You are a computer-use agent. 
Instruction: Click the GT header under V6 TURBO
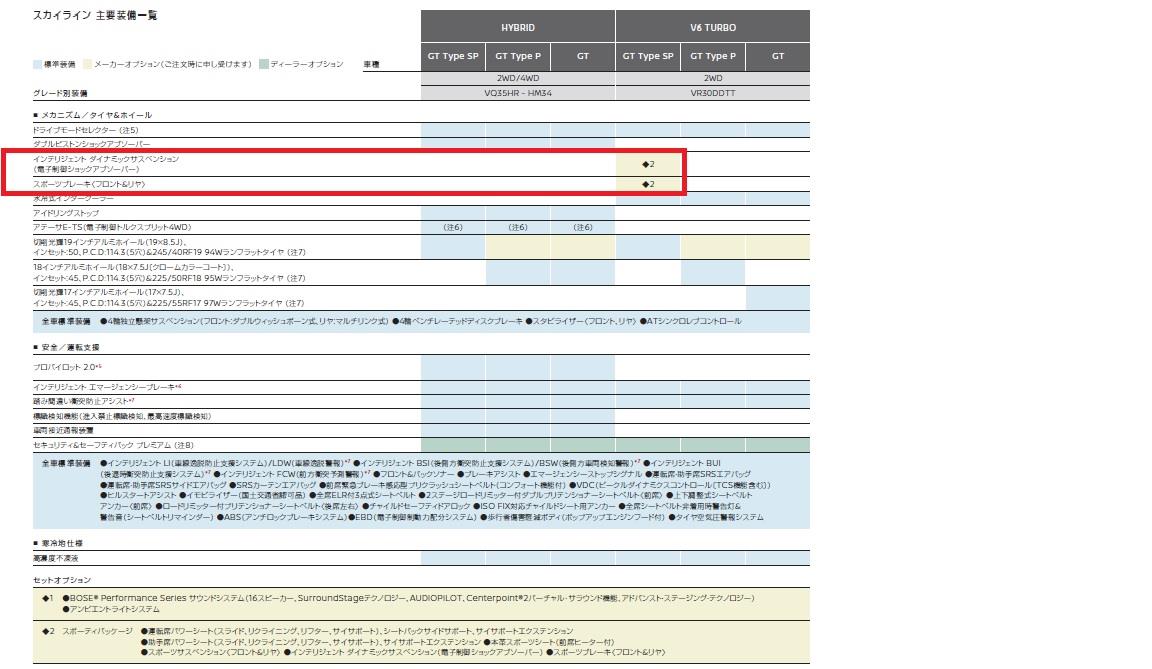point(778,56)
